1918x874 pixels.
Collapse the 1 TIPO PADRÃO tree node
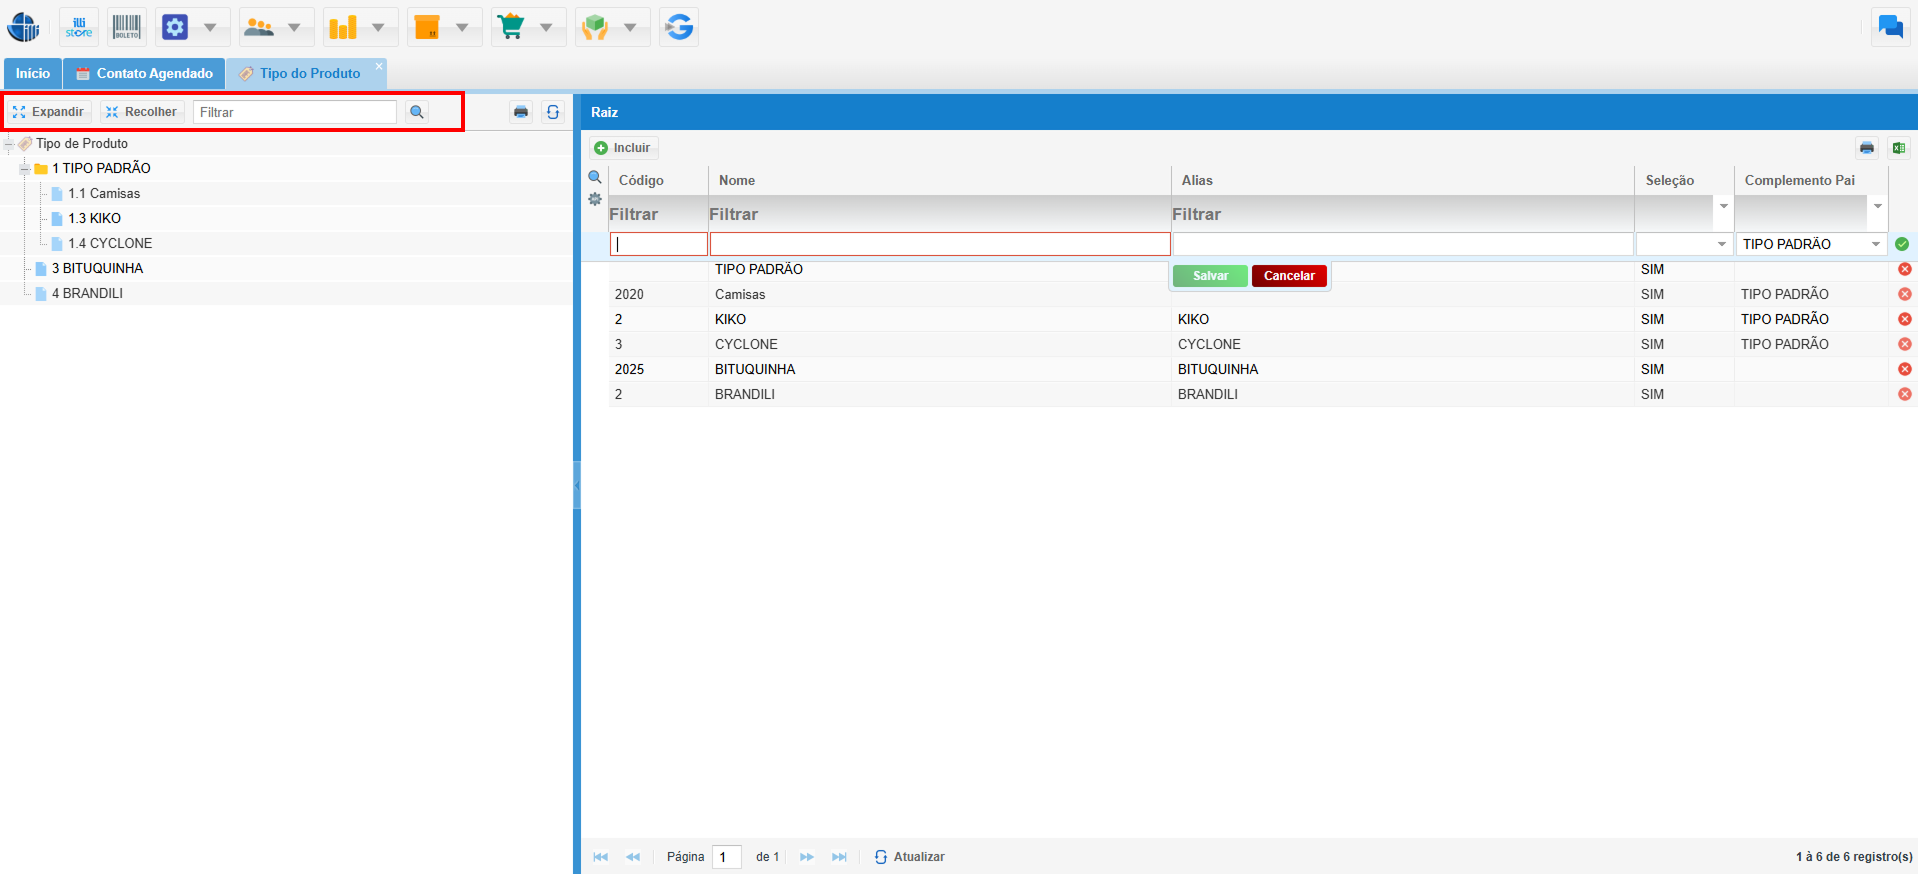24,169
